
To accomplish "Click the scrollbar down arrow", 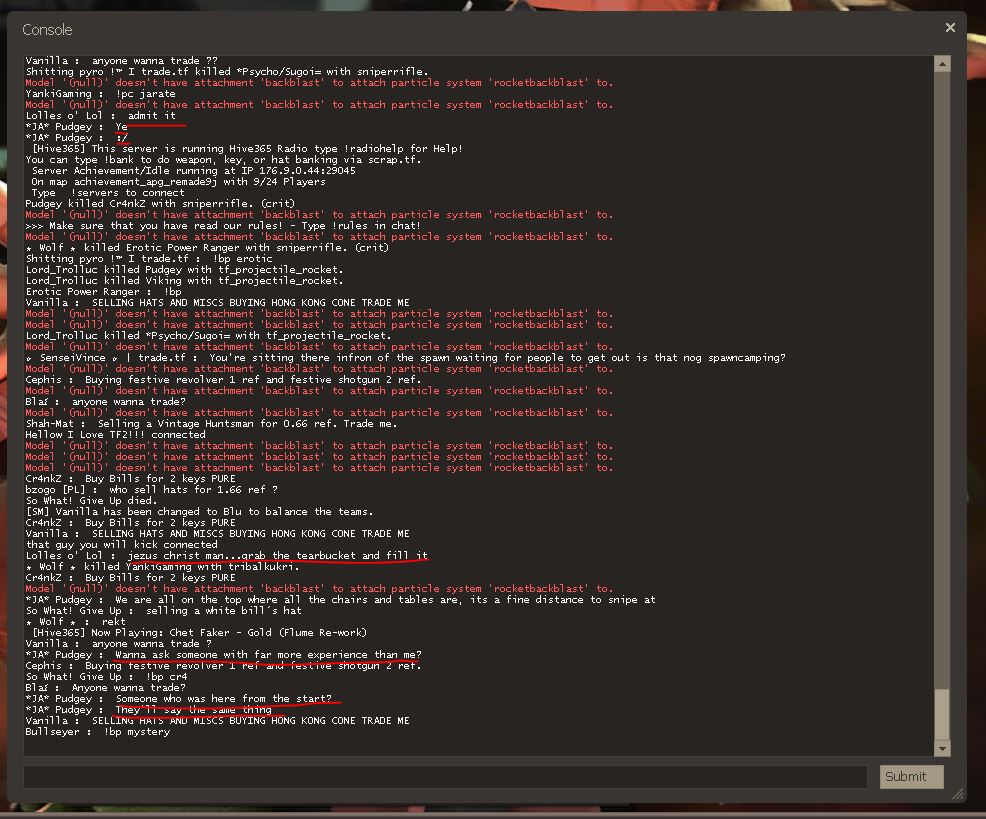I will (941, 748).
